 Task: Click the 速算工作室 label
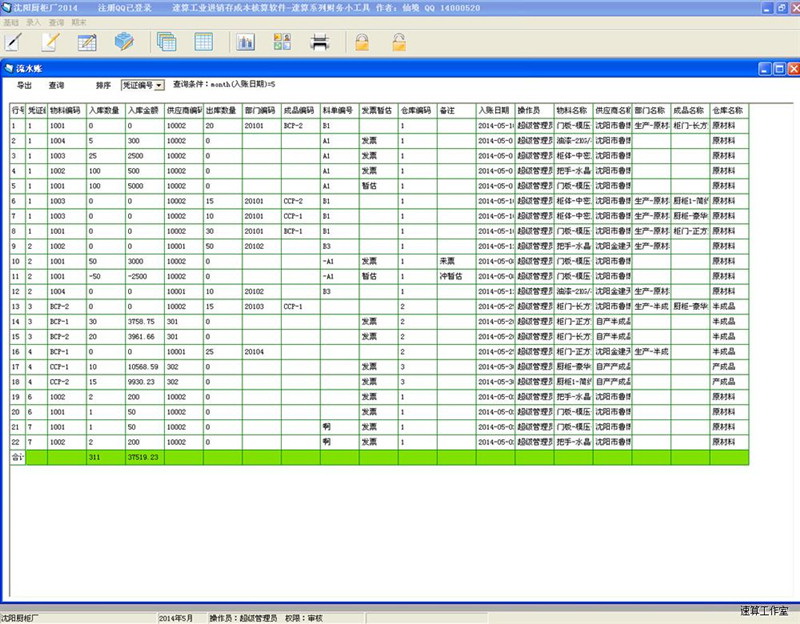(764, 610)
